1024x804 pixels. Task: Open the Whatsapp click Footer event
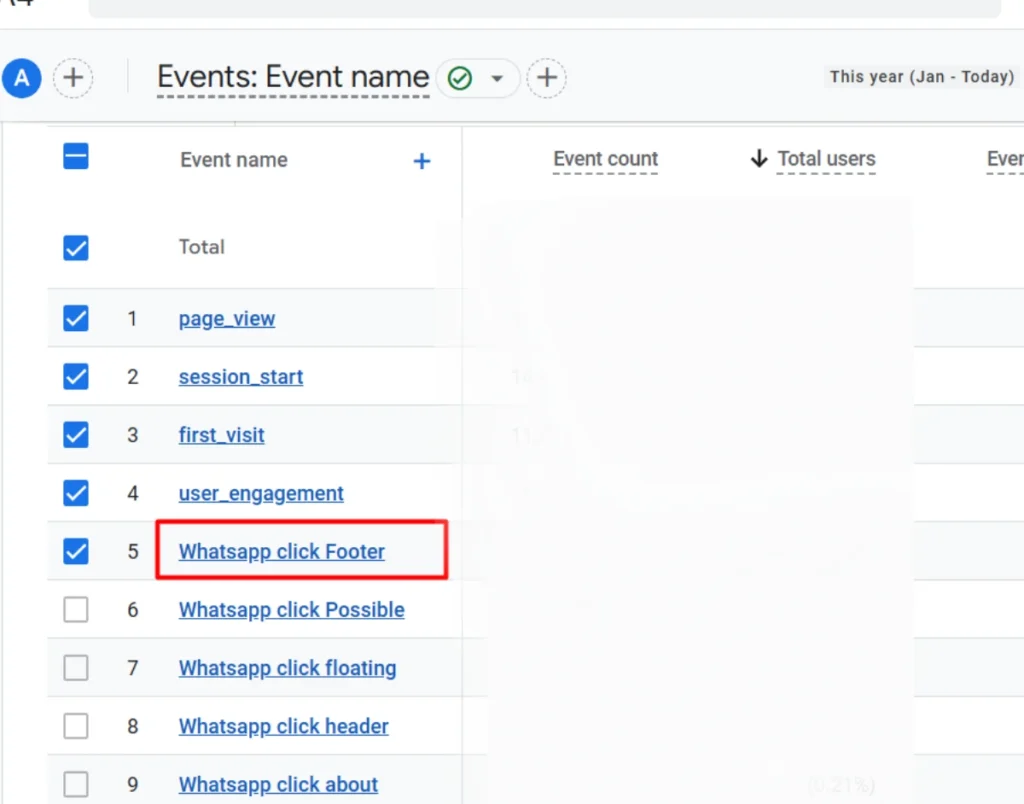(282, 552)
